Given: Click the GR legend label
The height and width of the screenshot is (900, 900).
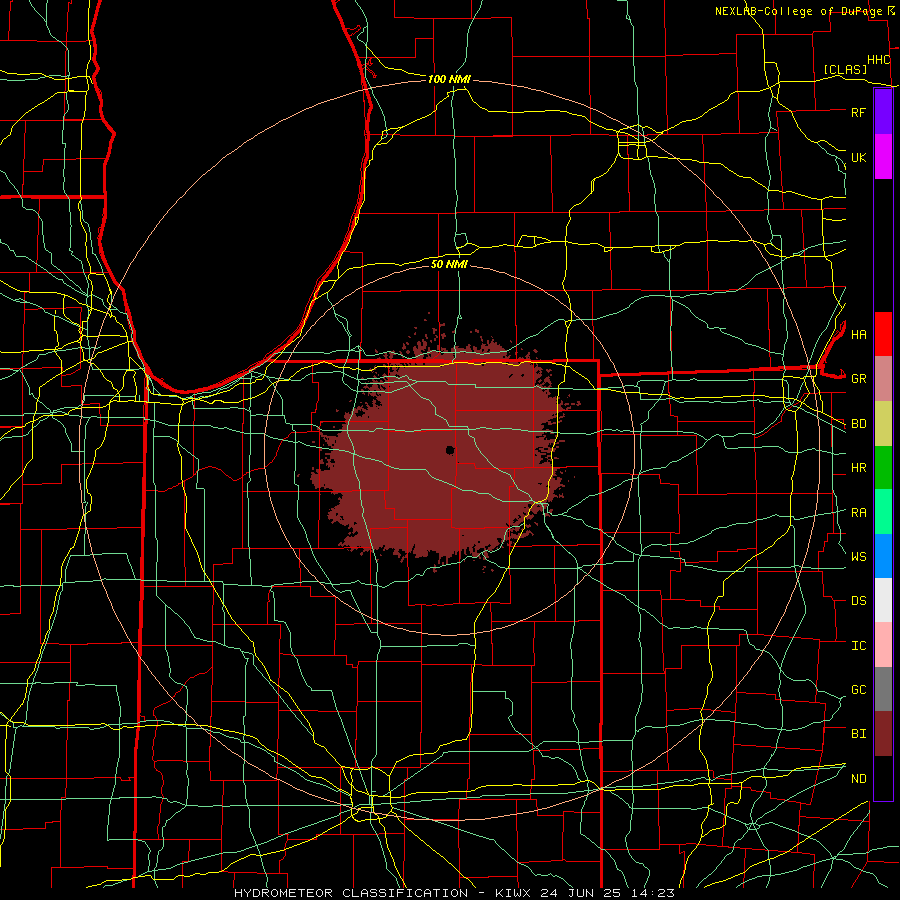Looking at the screenshot, I should [858, 379].
